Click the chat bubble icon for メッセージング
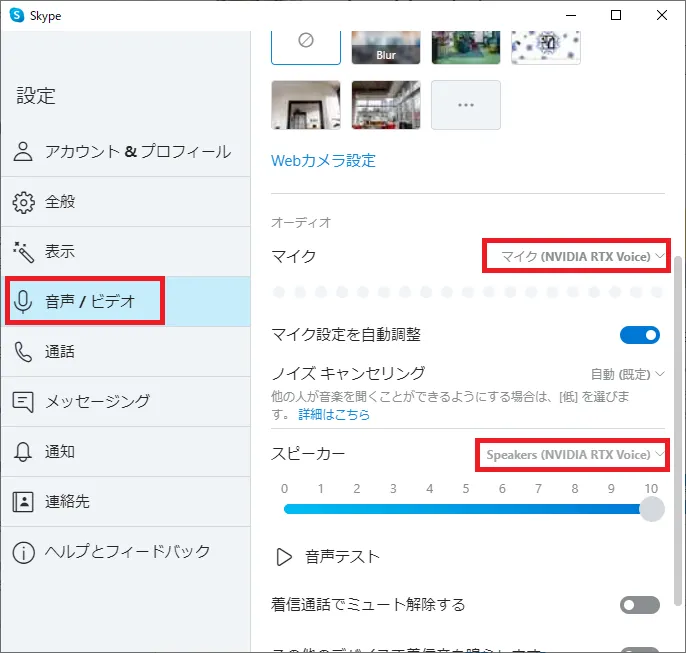686x653 pixels. point(23,402)
